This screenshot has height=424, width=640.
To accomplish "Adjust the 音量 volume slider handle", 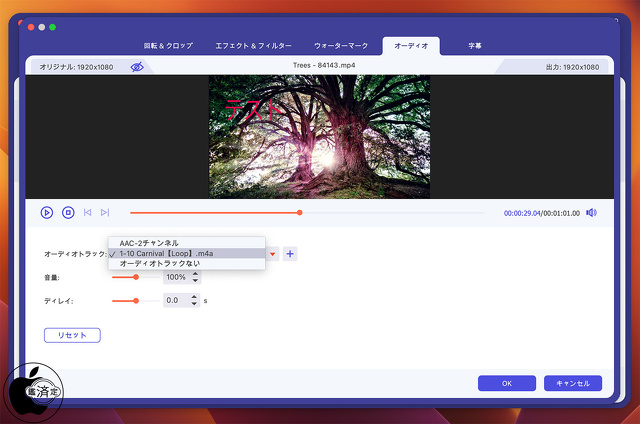I will 136,277.
